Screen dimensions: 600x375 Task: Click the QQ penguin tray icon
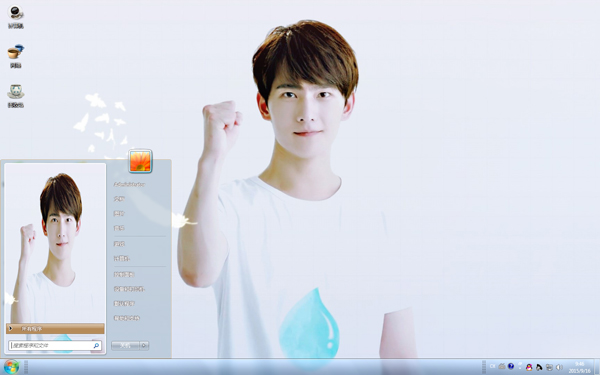point(529,367)
